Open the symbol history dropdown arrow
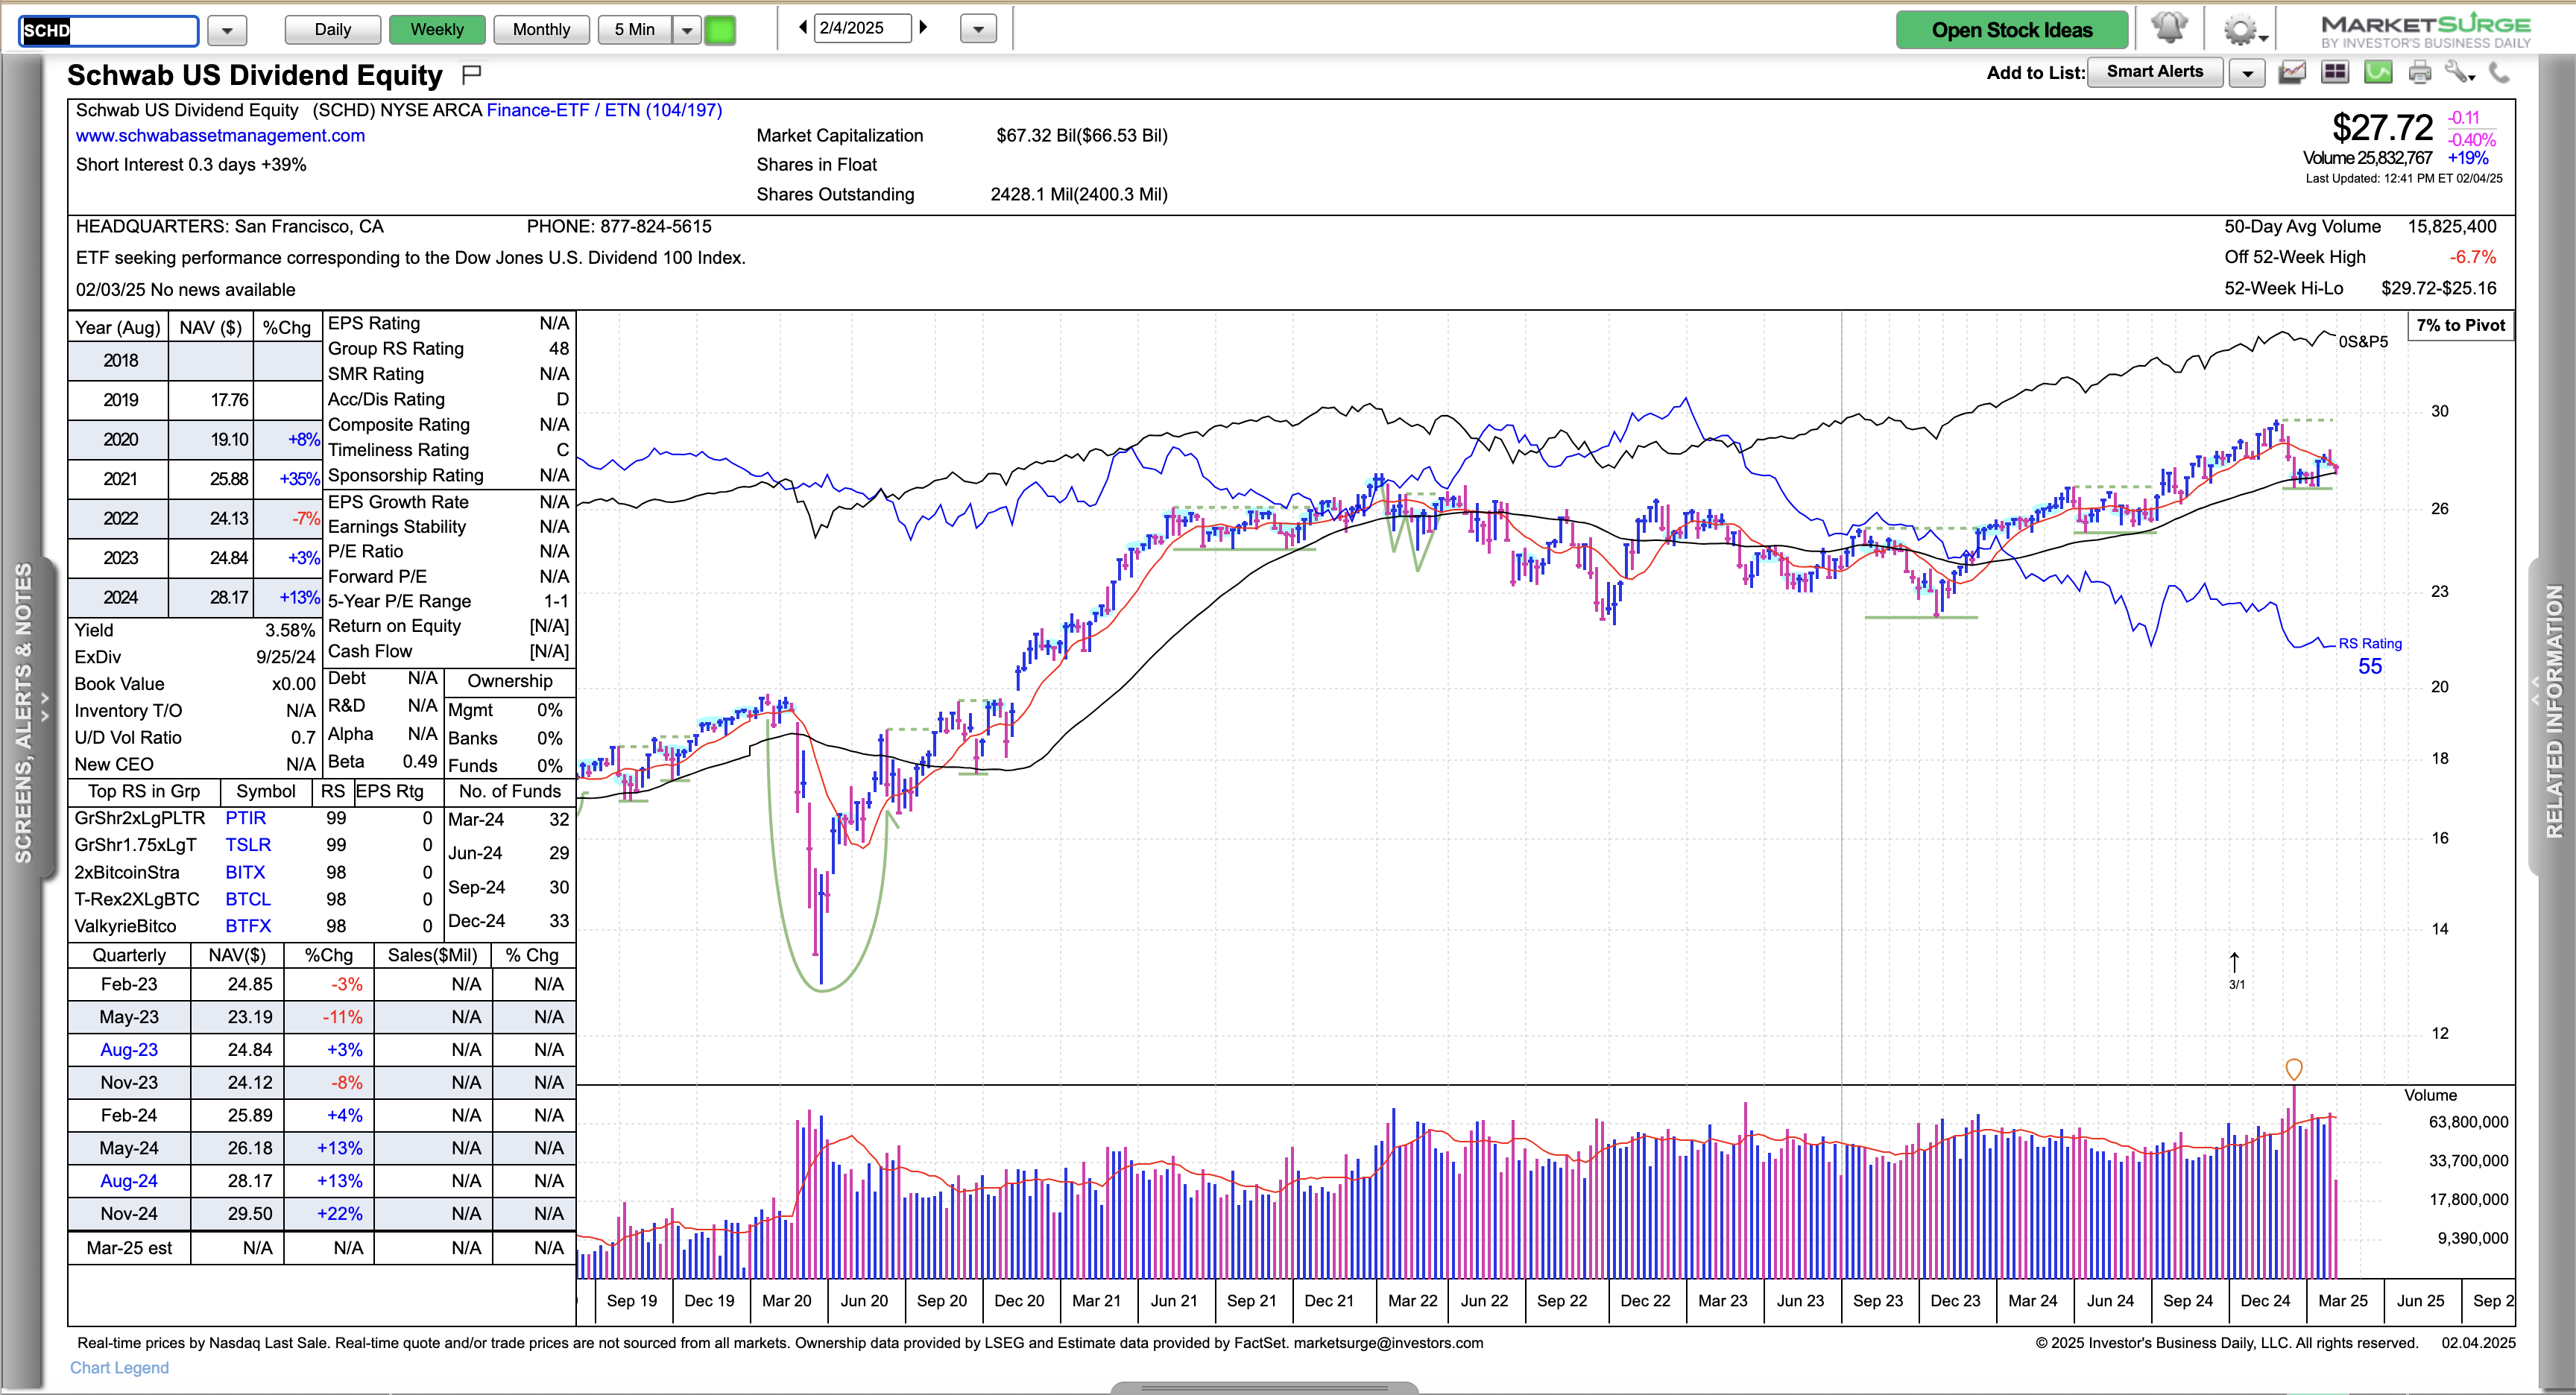The width and height of the screenshot is (2576, 1395). (x=227, y=31)
